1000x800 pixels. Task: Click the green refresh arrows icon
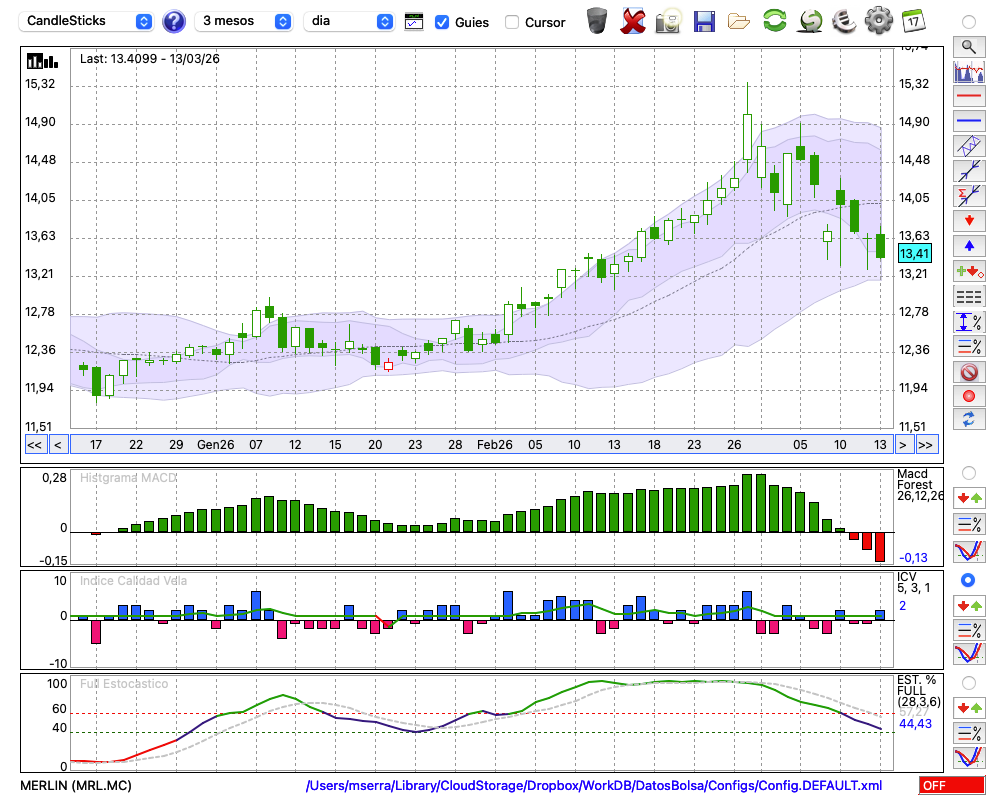coord(774,20)
